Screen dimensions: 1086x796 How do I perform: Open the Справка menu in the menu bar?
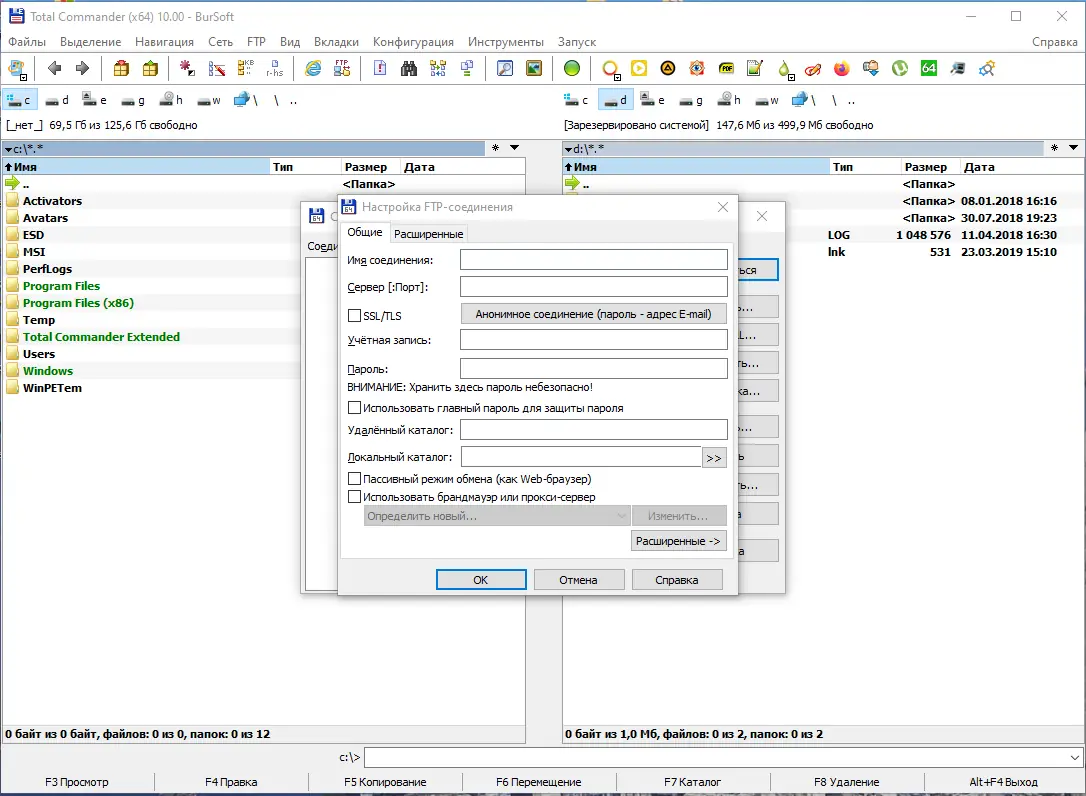pos(1054,42)
